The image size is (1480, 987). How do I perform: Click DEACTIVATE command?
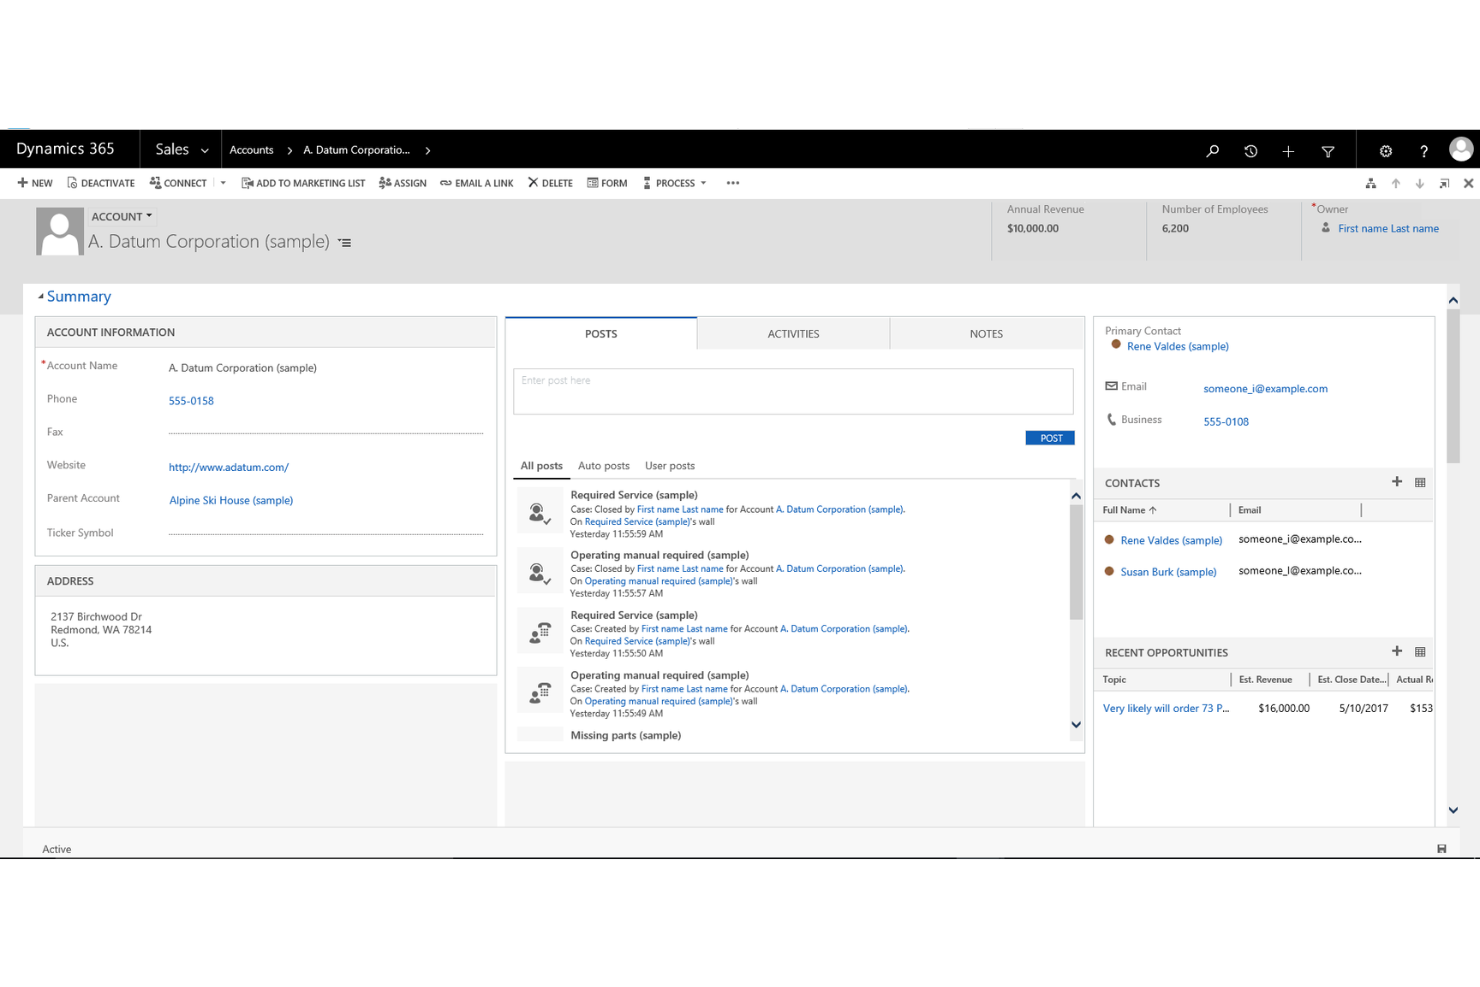[x=101, y=183]
